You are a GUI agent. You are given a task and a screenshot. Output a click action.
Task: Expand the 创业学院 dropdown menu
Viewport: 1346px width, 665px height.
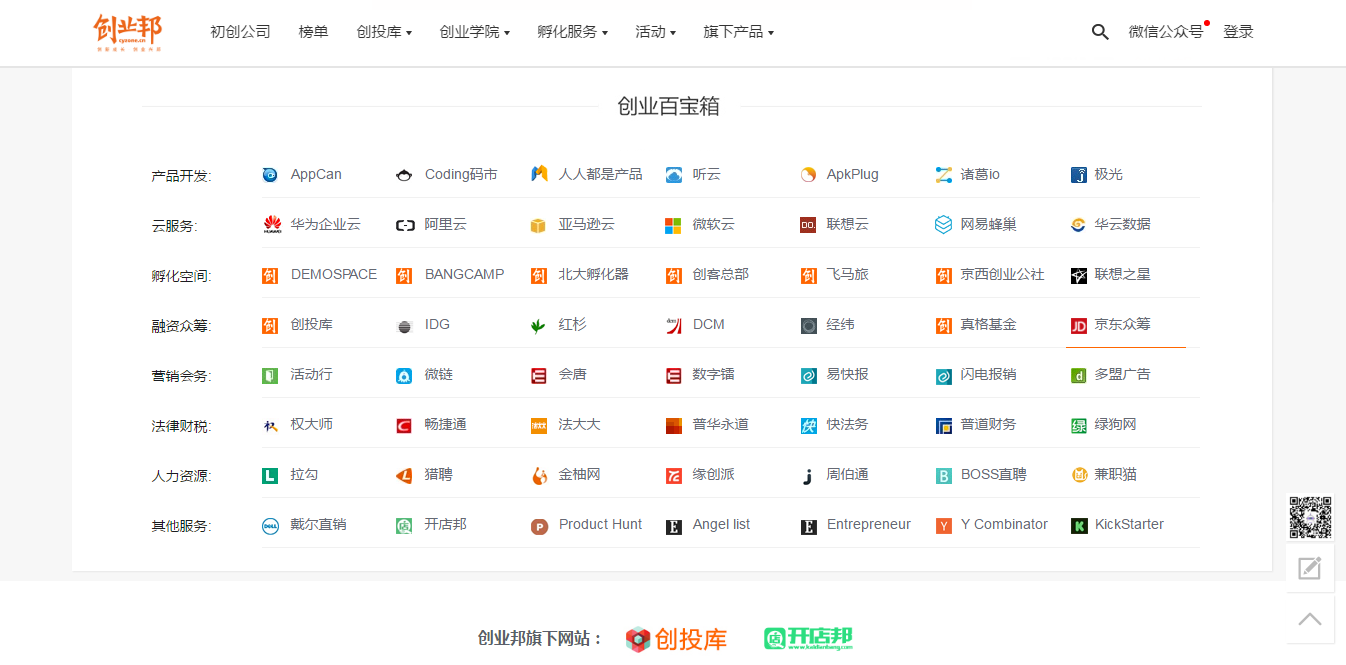(474, 32)
